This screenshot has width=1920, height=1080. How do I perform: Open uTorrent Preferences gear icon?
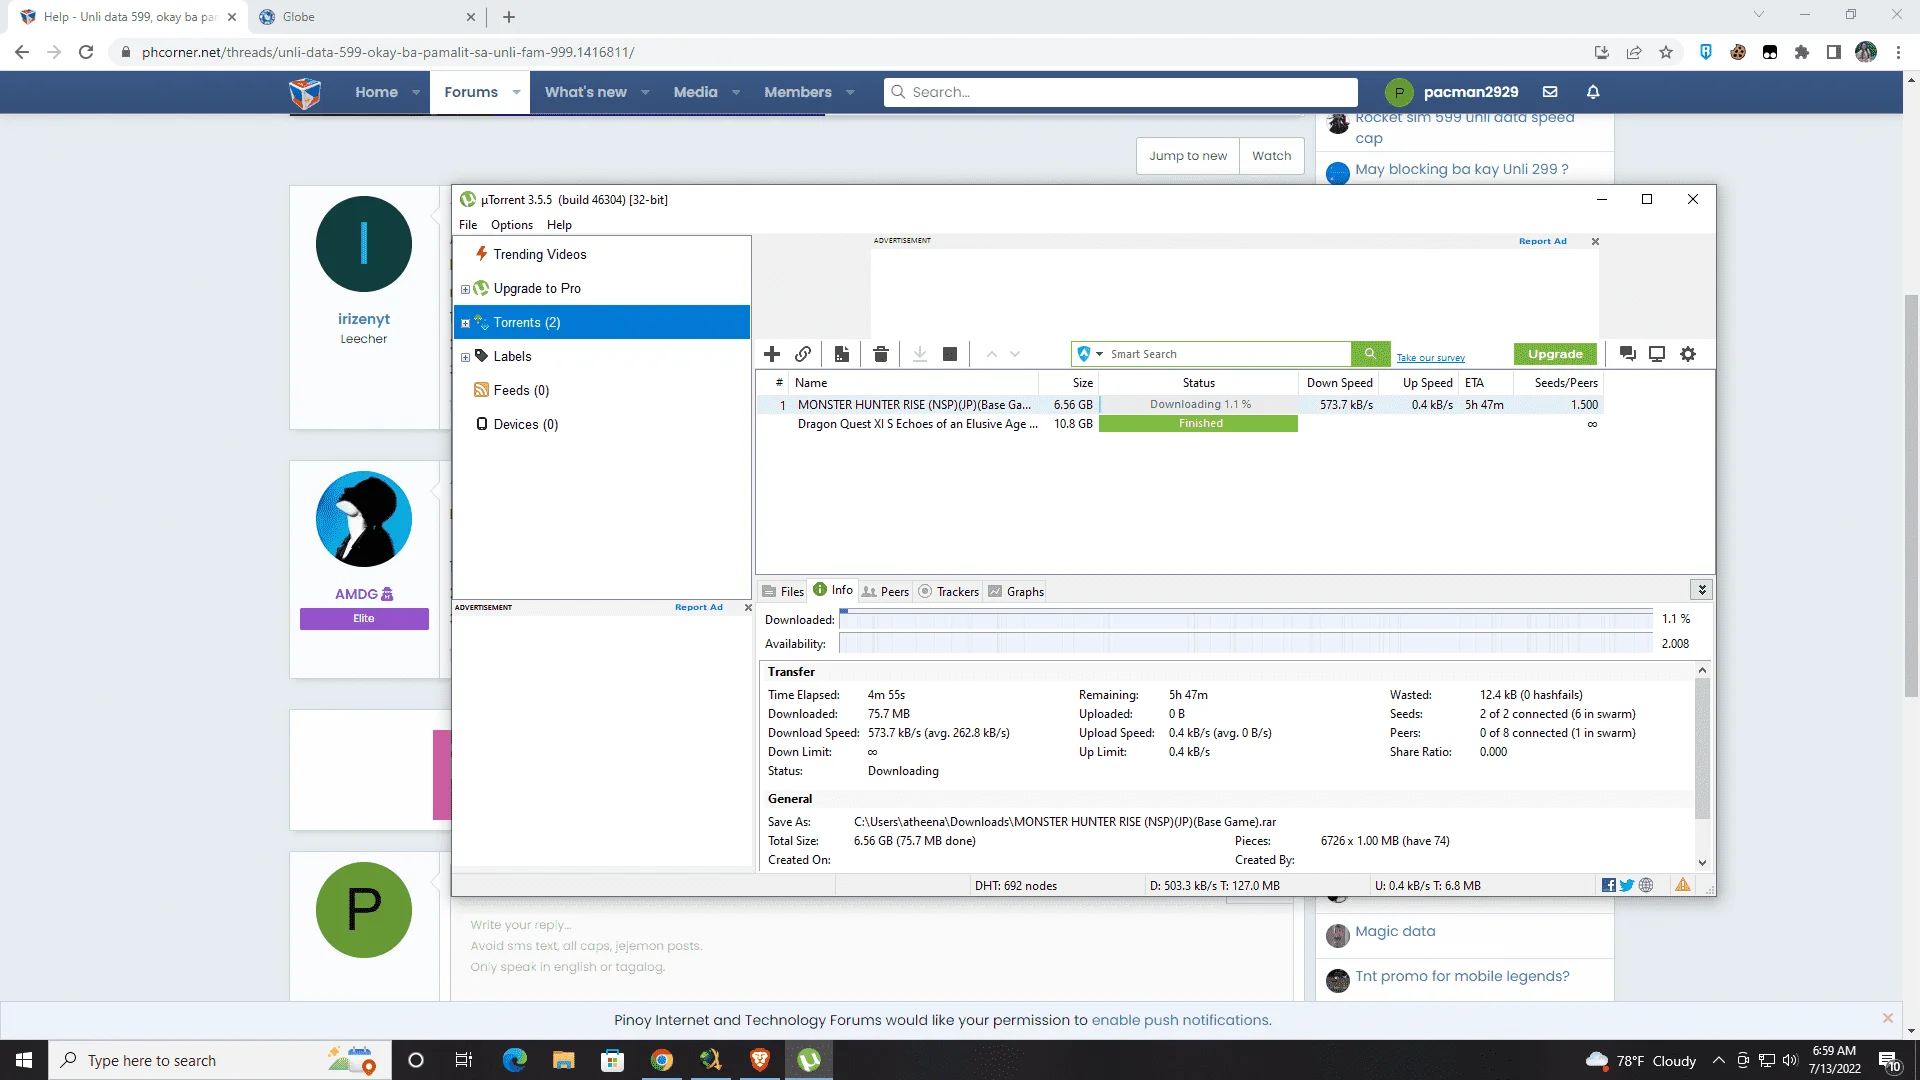tap(1688, 354)
